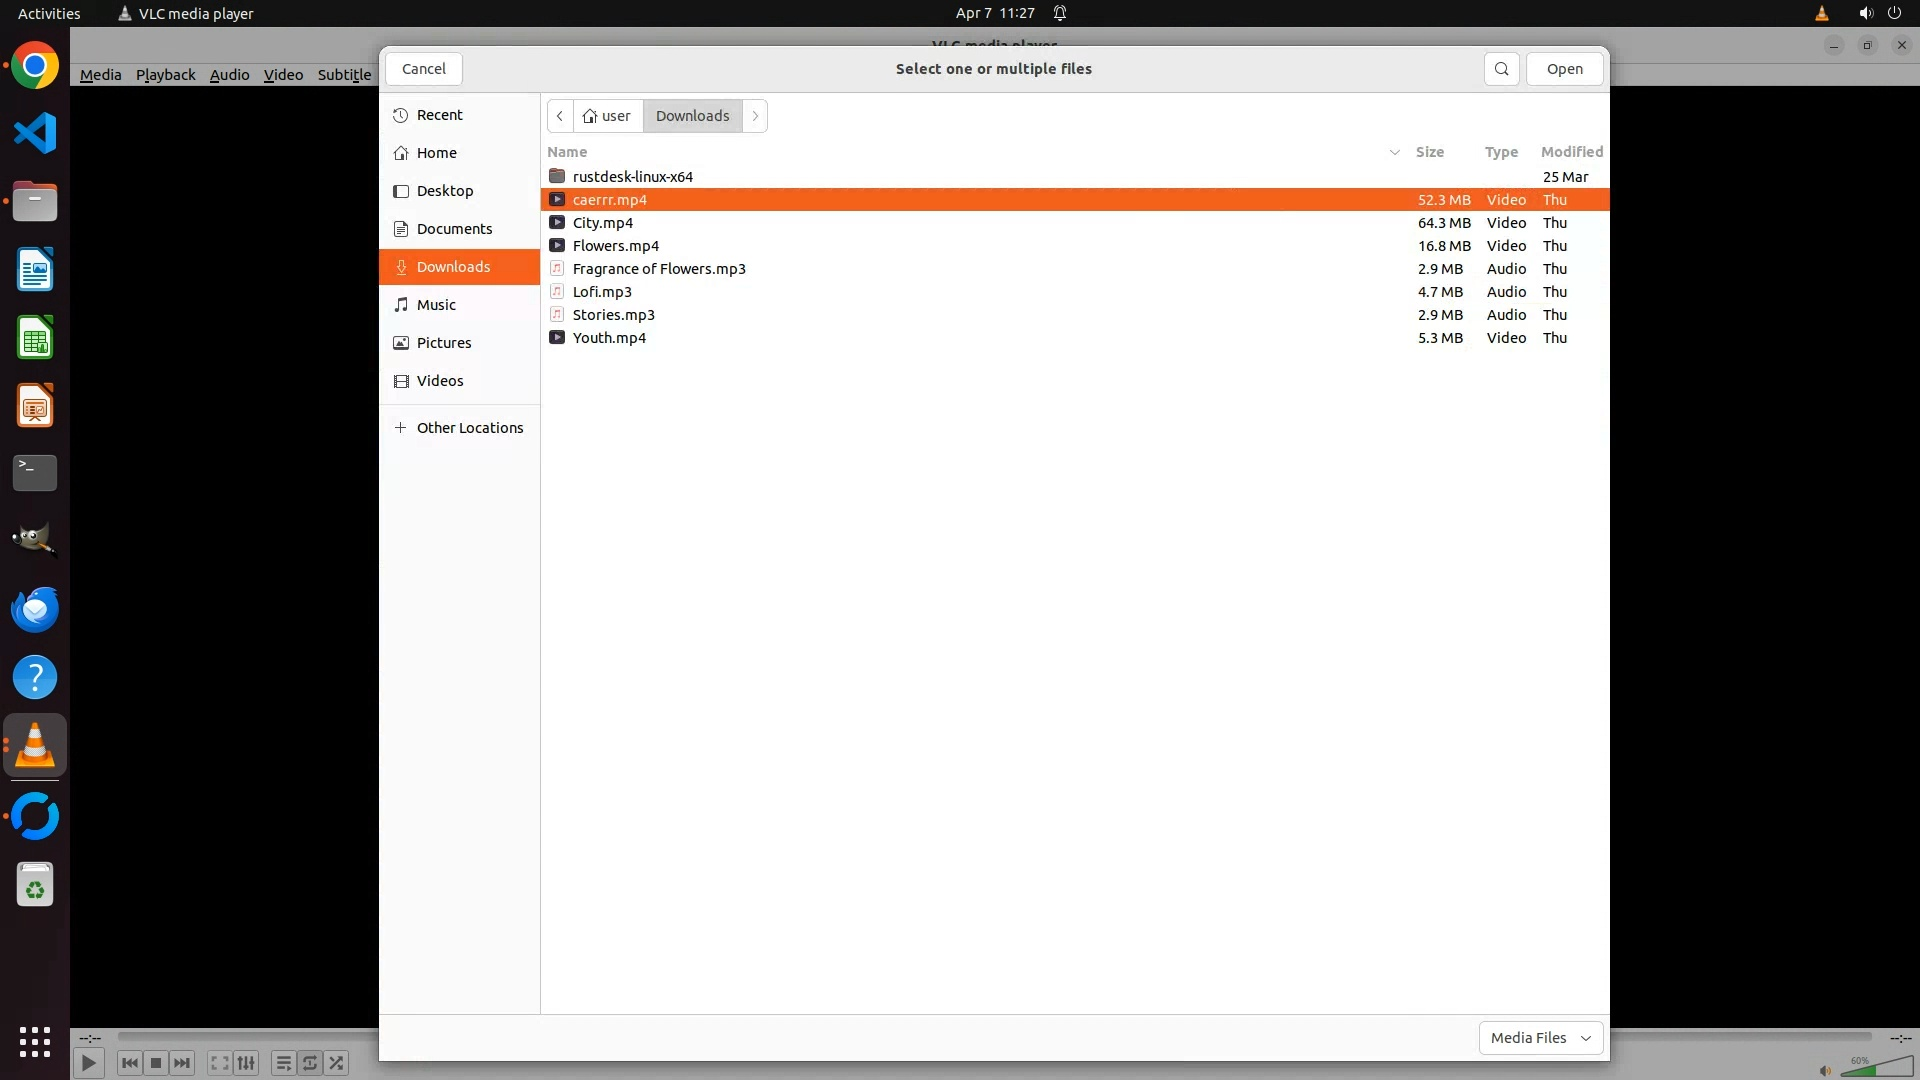Click the search magnifier icon in dialog
Screen dimensions: 1920x1080
click(x=1501, y=69)
